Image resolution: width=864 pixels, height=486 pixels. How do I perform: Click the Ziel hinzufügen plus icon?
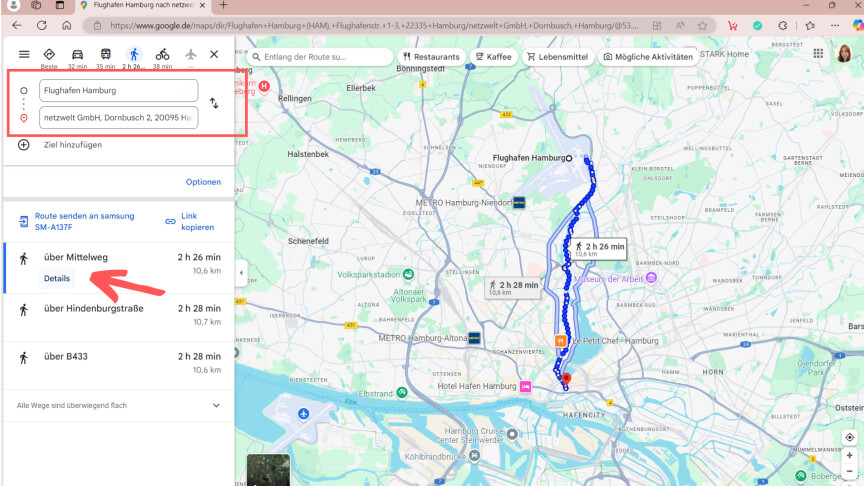24,145
